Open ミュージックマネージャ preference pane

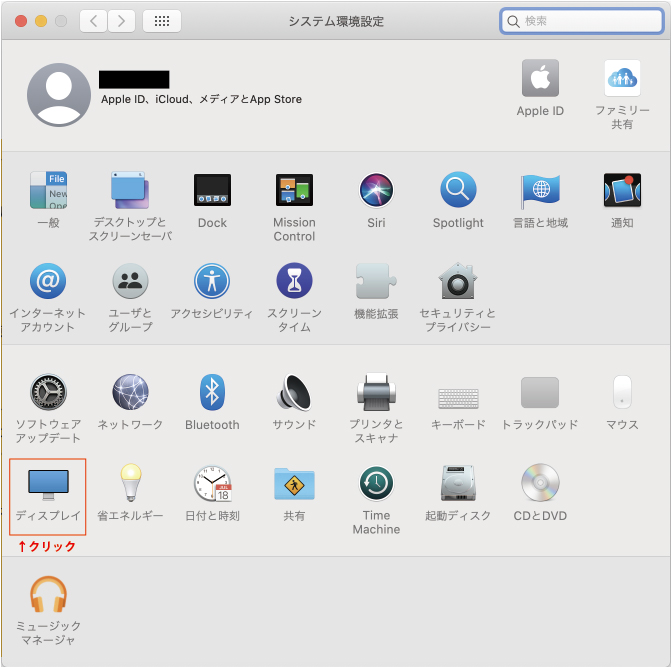pyautogui.click(x=48, y=594)
